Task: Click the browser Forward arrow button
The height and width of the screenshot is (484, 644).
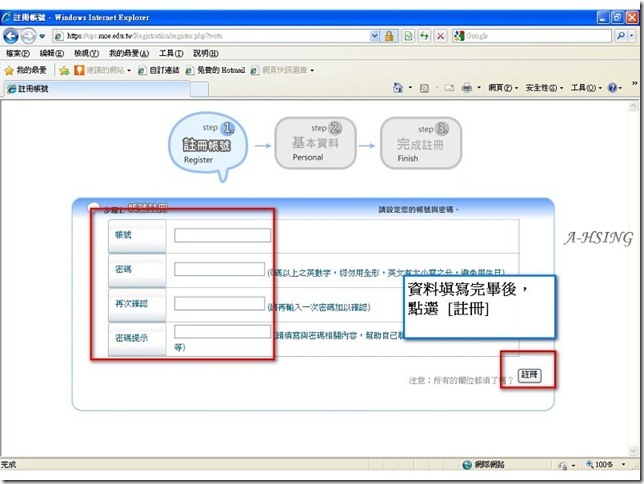Action: (x=28, y=36)
